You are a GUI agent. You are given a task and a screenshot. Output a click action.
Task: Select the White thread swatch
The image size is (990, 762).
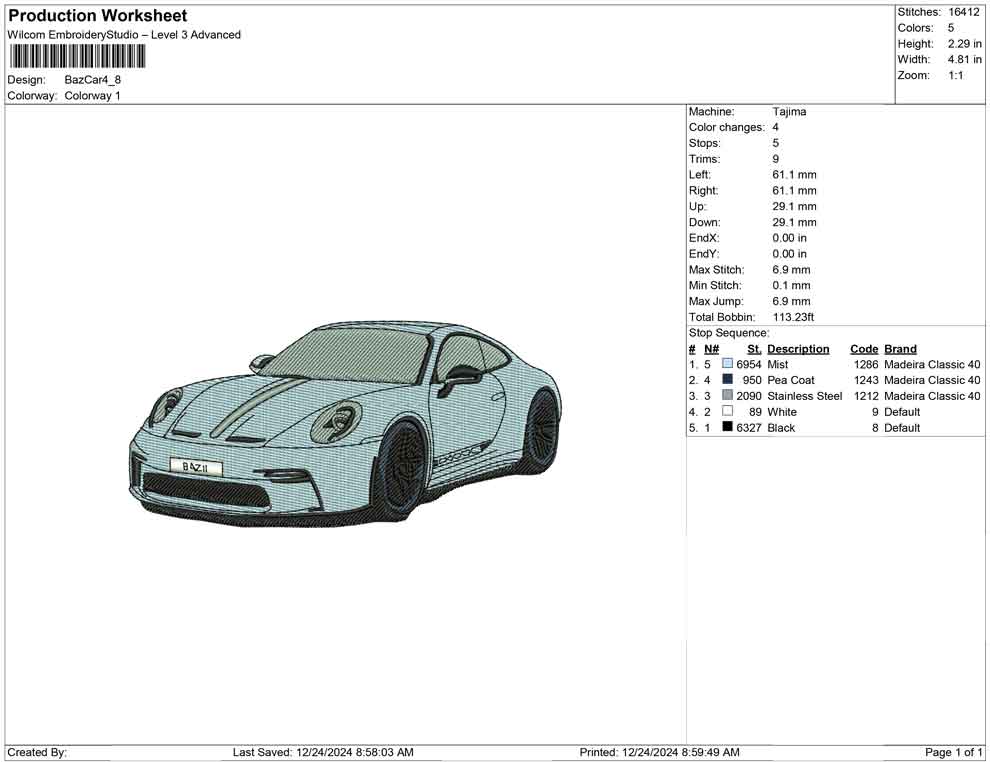727,412
